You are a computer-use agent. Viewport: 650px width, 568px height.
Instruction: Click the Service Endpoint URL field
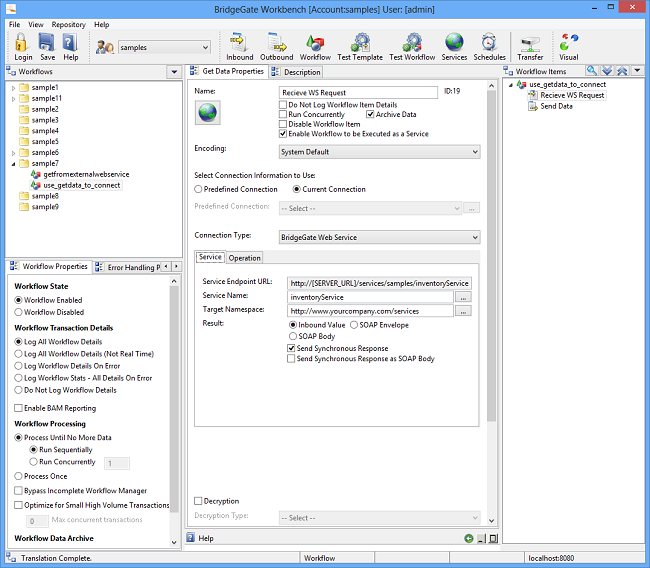(378, 283)
